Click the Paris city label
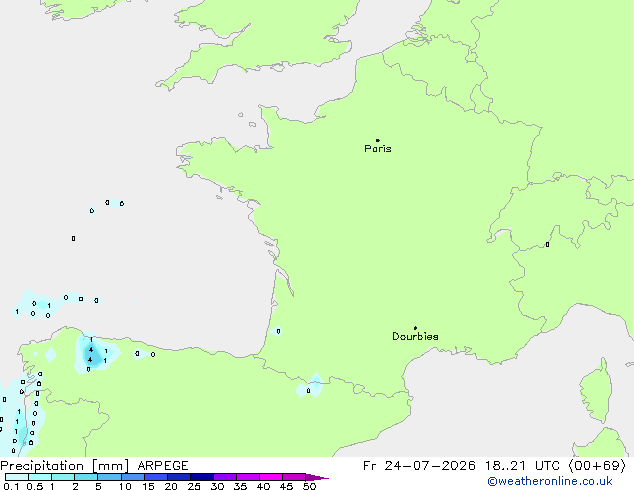Viewport: 634px width, 490px height. click(x=378, y=149)
